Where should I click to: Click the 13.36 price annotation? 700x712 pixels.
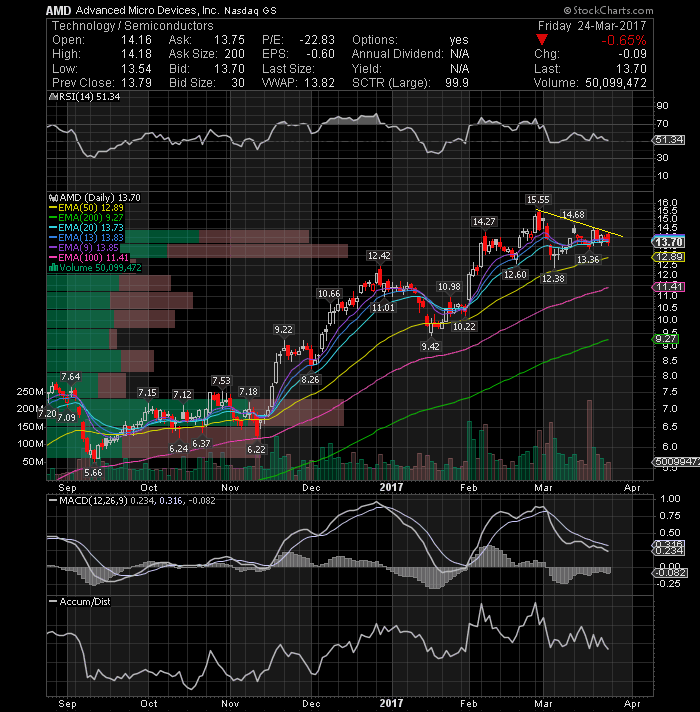(x=588, y=259)
